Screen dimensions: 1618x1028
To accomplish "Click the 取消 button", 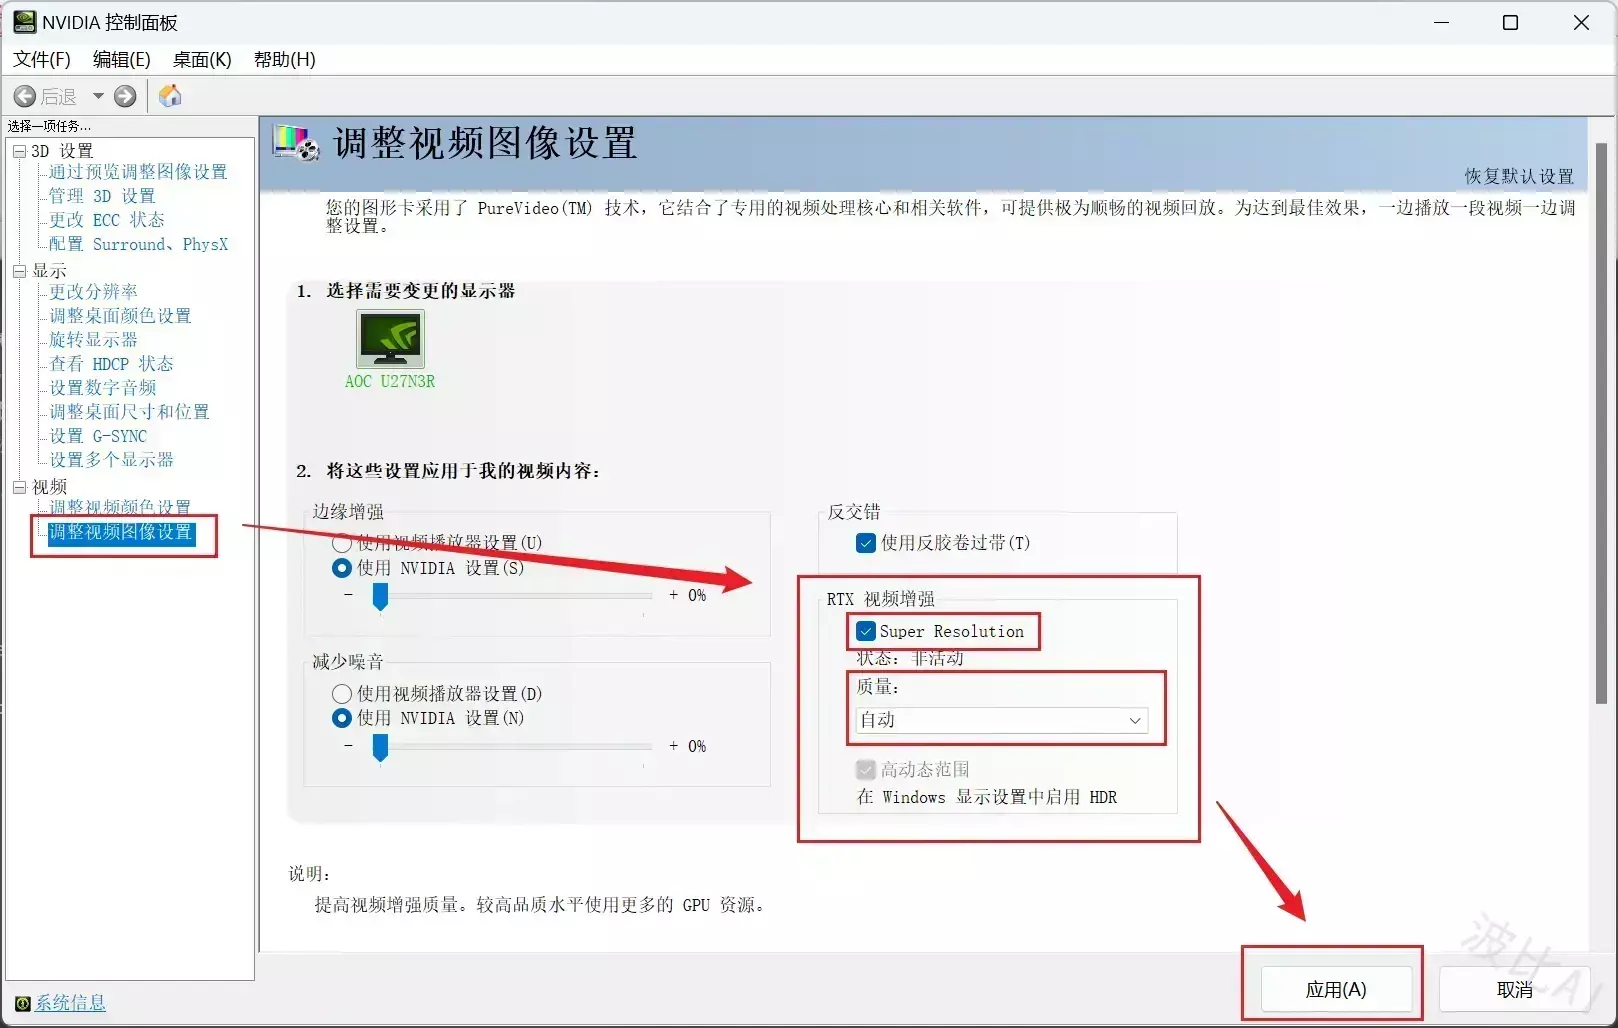I will [1515, 990].
